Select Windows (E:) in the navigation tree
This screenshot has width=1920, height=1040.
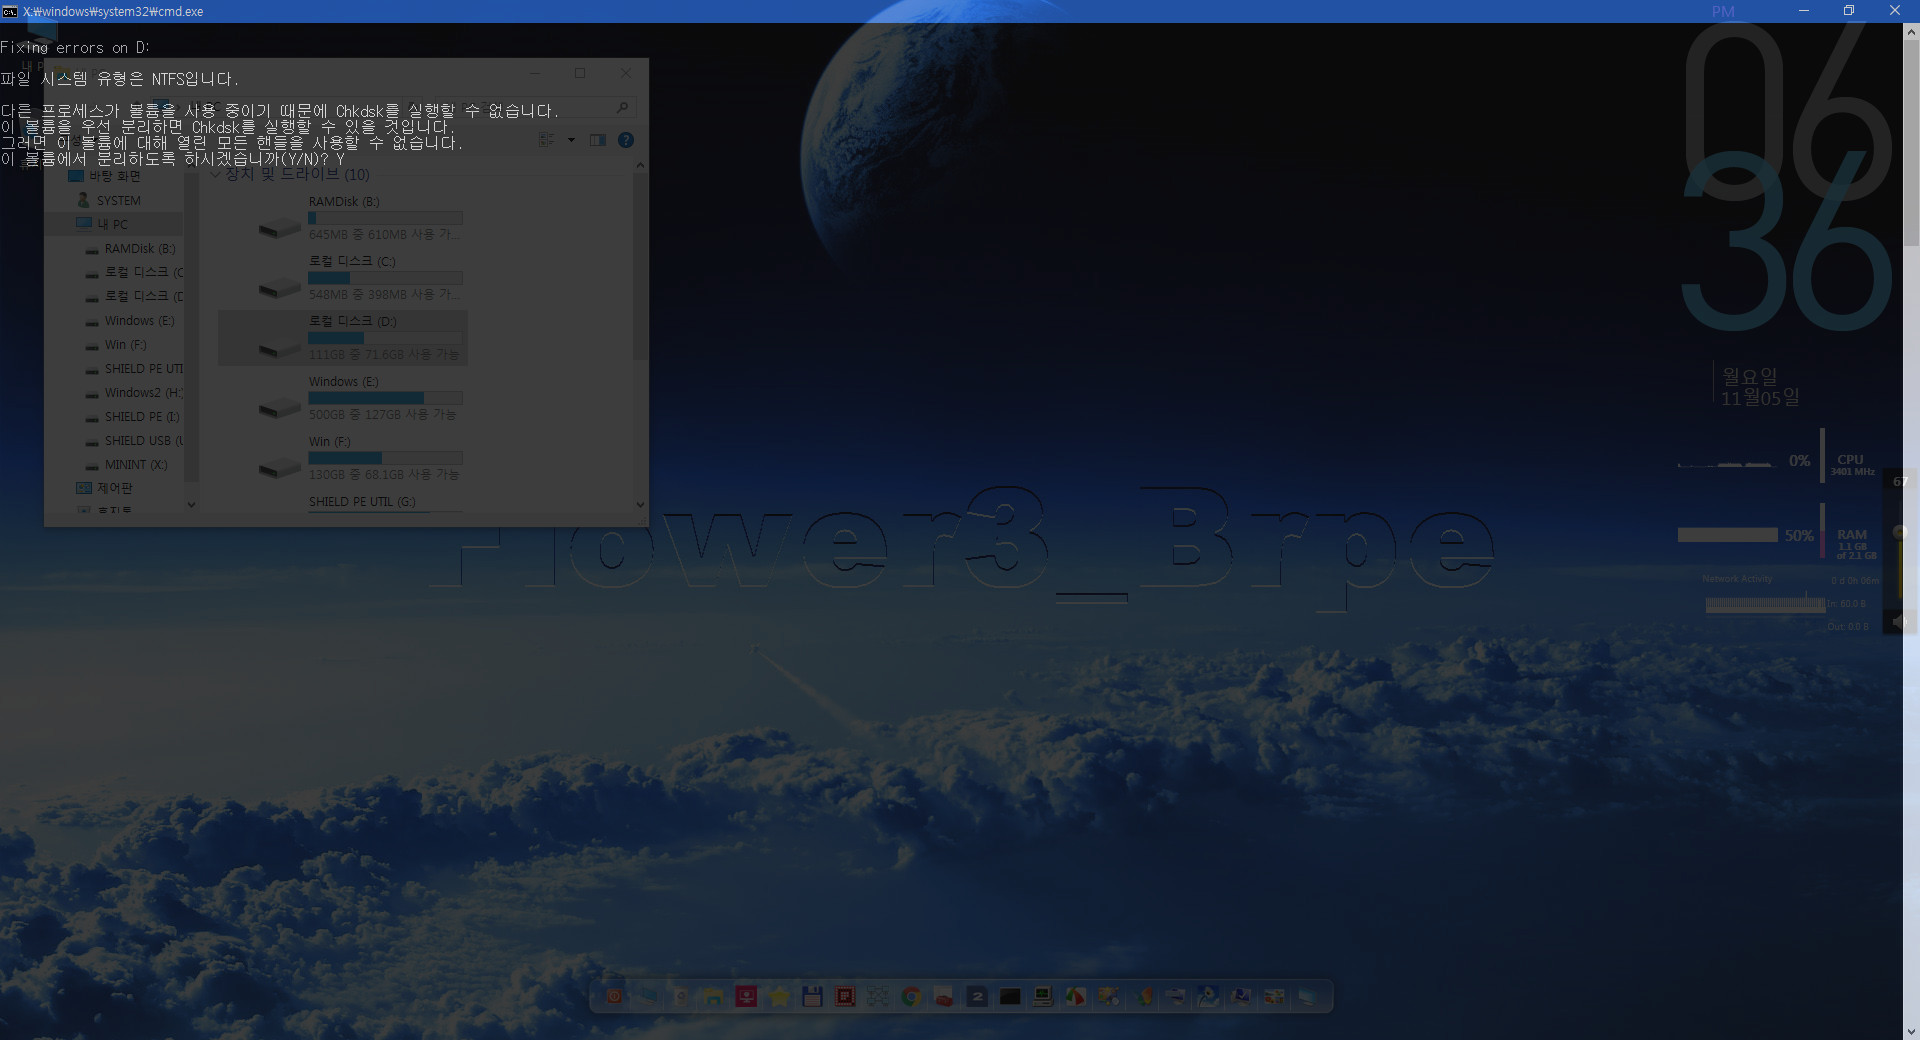click(x=130, y=320)
